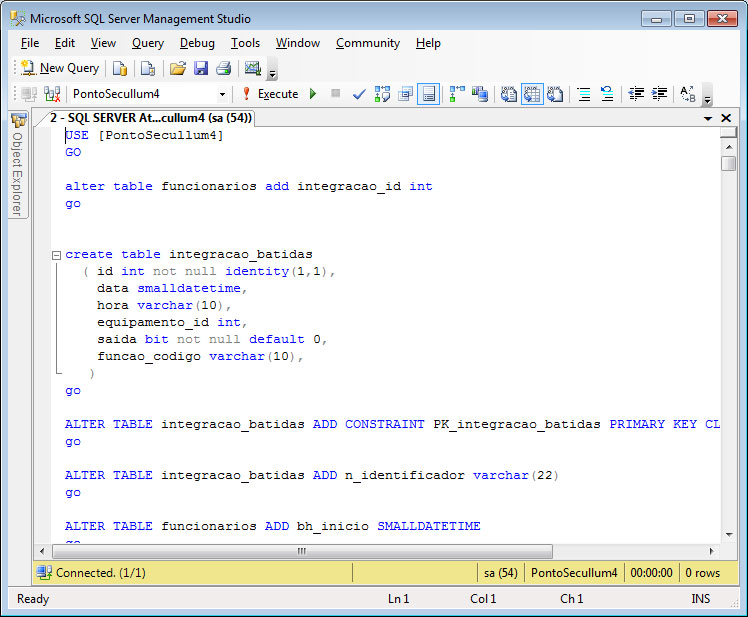The width and height of the screenshot is (748, 617).
Task: Click the Open File folder icon
Action: tap(177, 68)
